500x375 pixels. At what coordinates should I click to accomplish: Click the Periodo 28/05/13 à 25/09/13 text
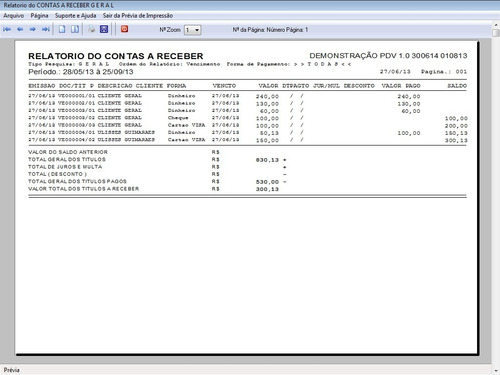[x=81, y=72]
